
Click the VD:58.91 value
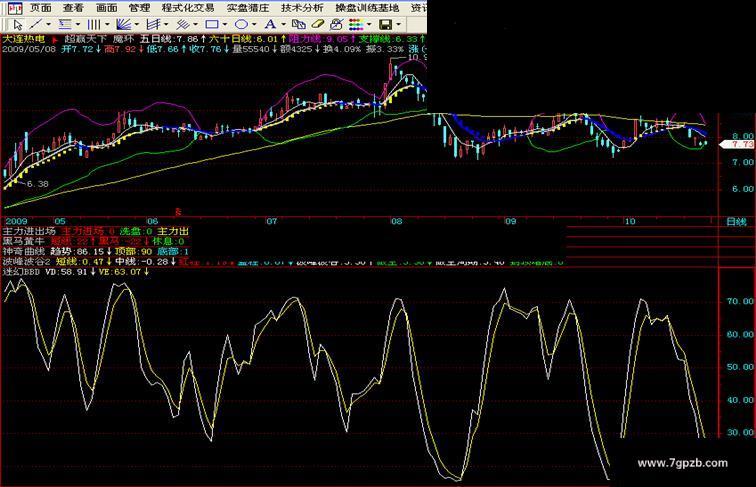pyautogui.click(x=67, y=272)
